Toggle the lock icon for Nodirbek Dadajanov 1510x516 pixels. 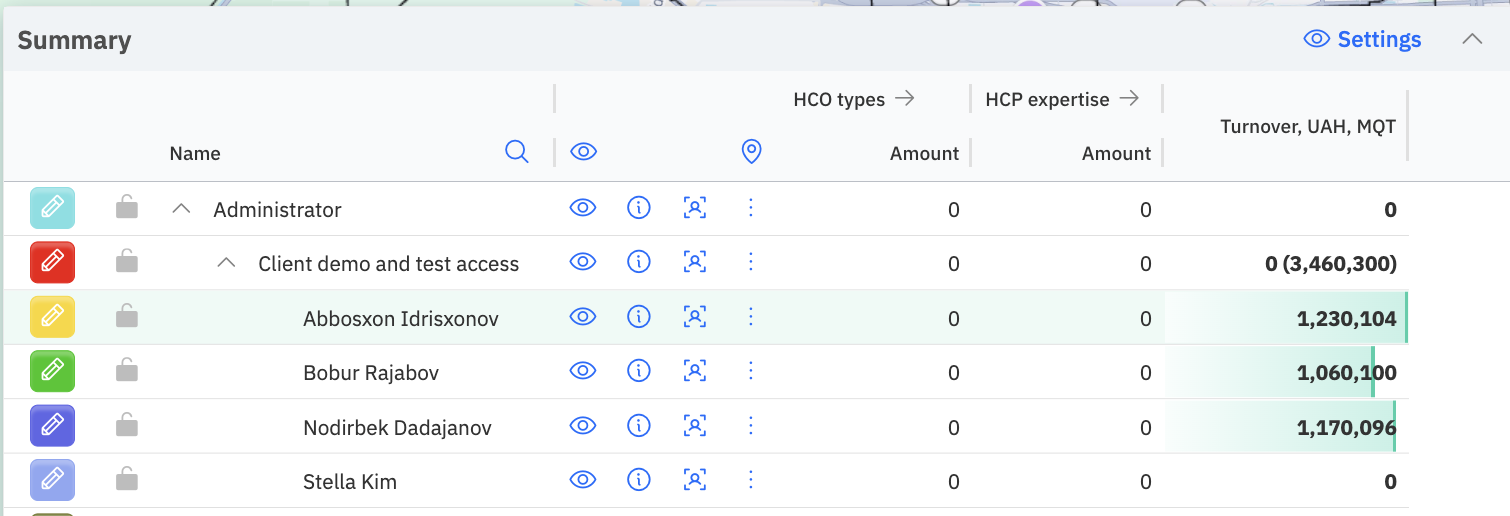(126, 425)
